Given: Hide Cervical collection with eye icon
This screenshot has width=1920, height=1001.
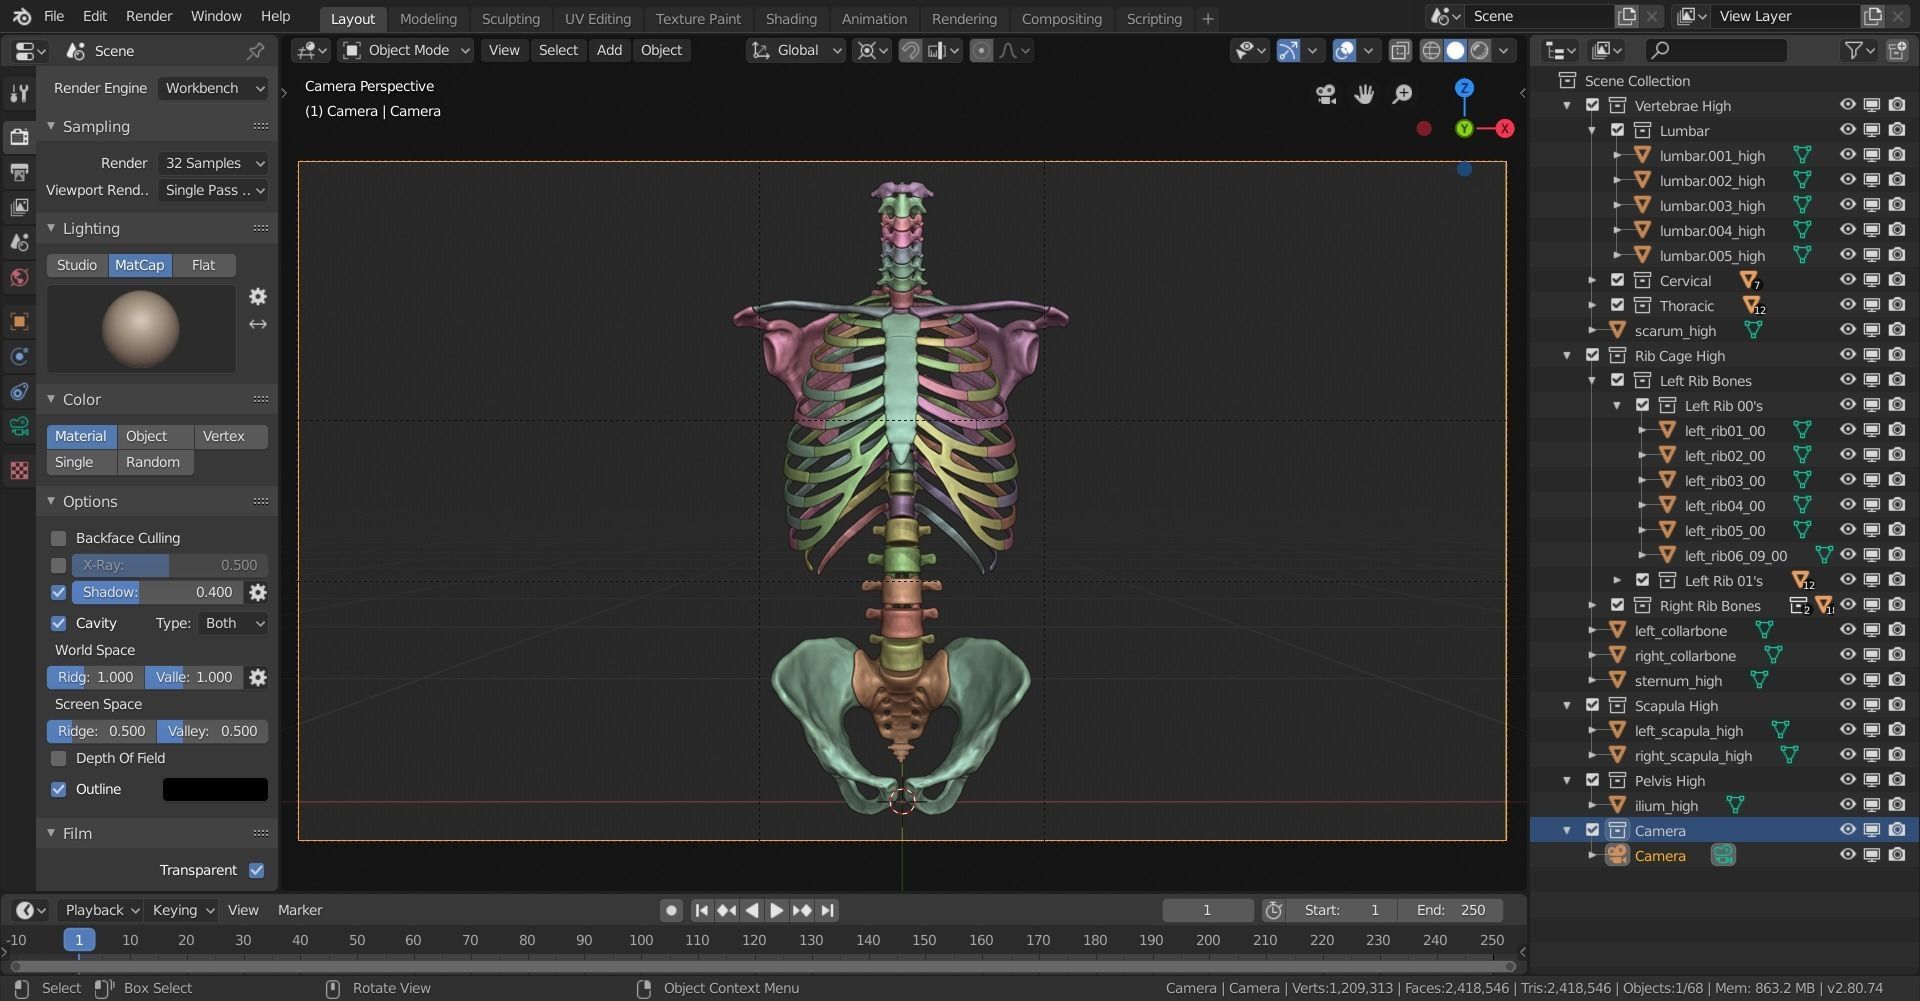Looking at the screenshot, I should pyautogui.click(x=1847, y=280).
